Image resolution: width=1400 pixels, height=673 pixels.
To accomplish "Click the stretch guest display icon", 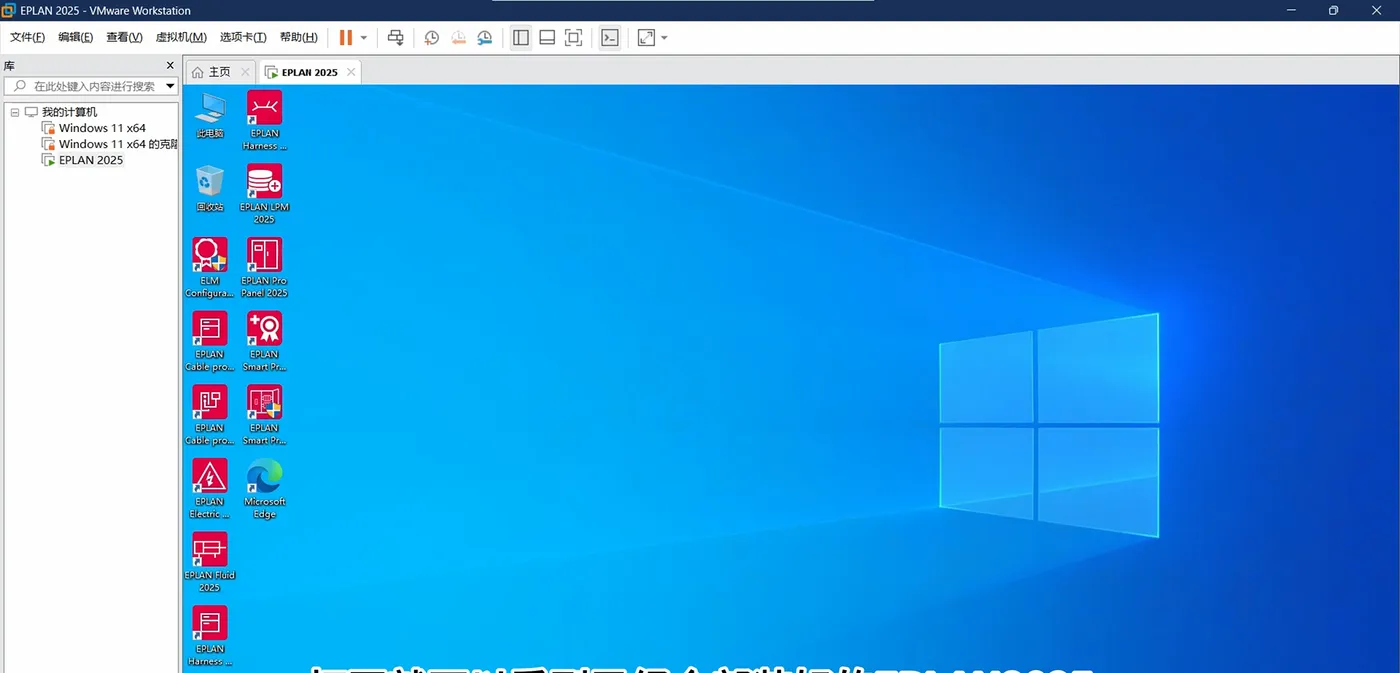I will click(646, 37).
